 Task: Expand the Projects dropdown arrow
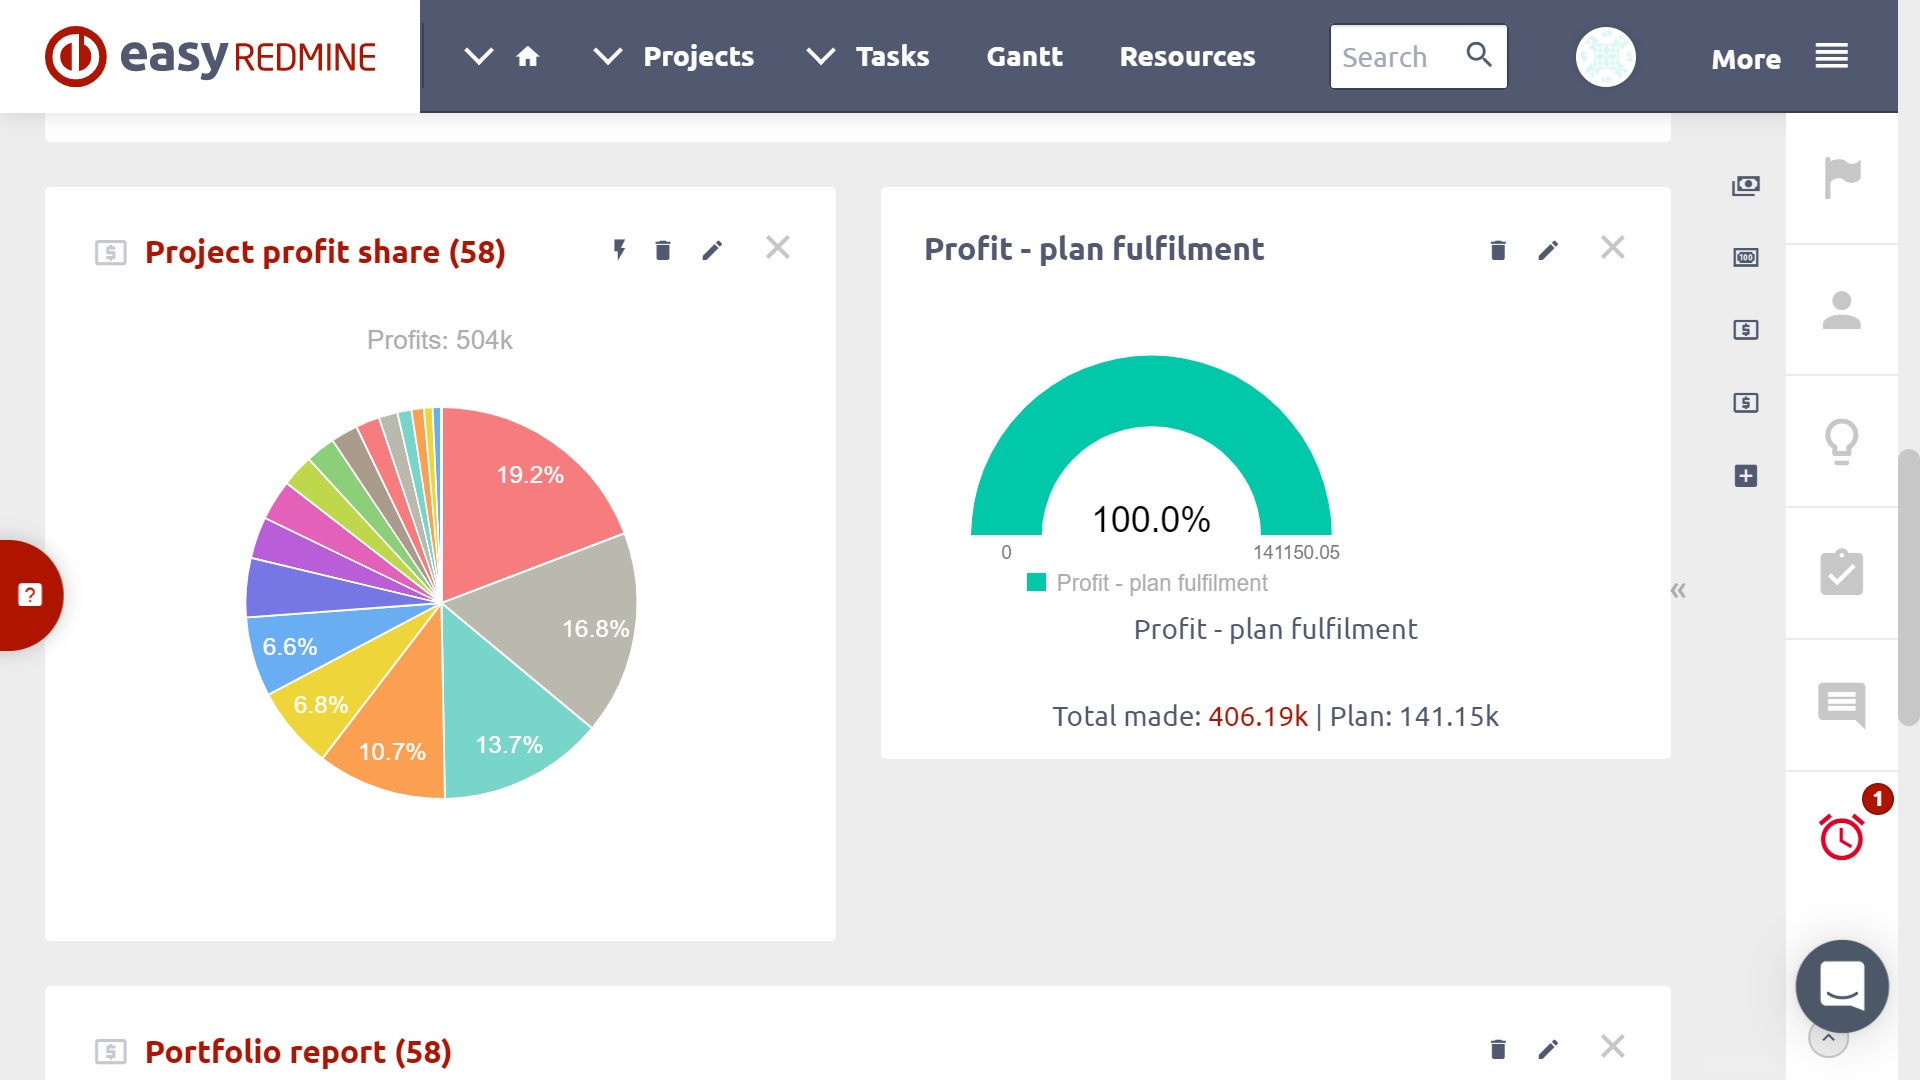(x=607, y=57)
